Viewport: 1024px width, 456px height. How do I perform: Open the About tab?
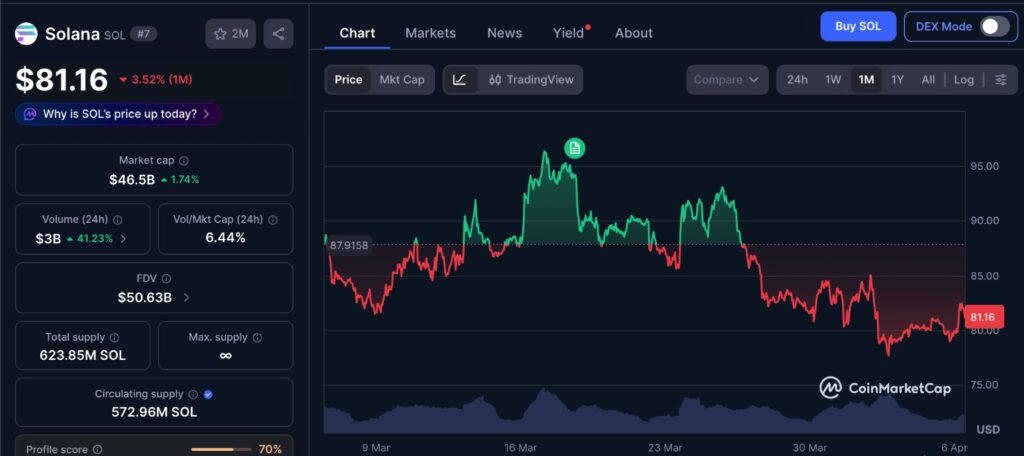point(633,33)
